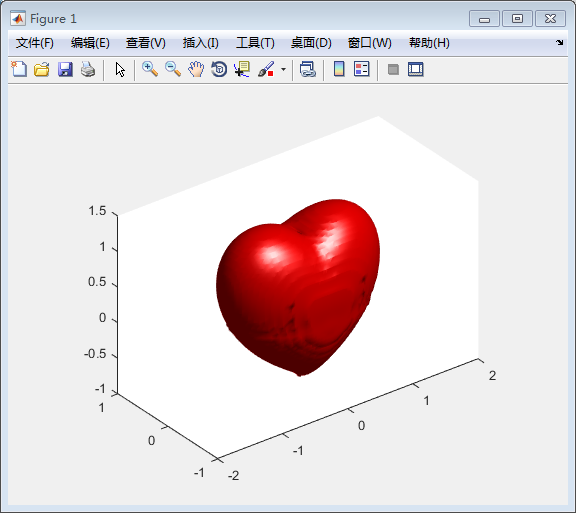Toggle the Brush data tool
The image size is (576, 513).
coord(266,69)
